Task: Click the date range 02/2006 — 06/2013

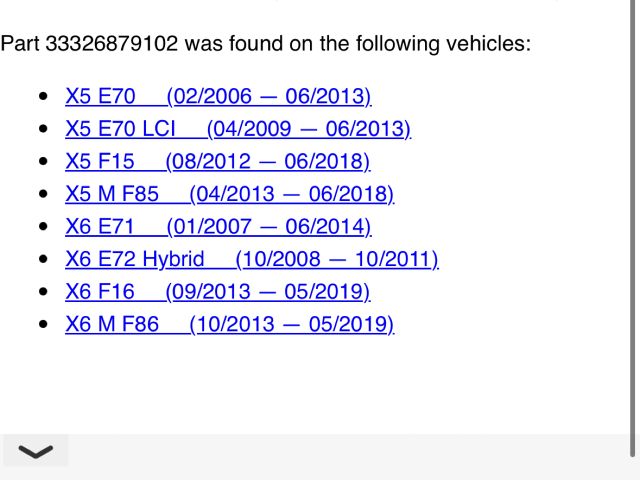Action: [269, 97]
